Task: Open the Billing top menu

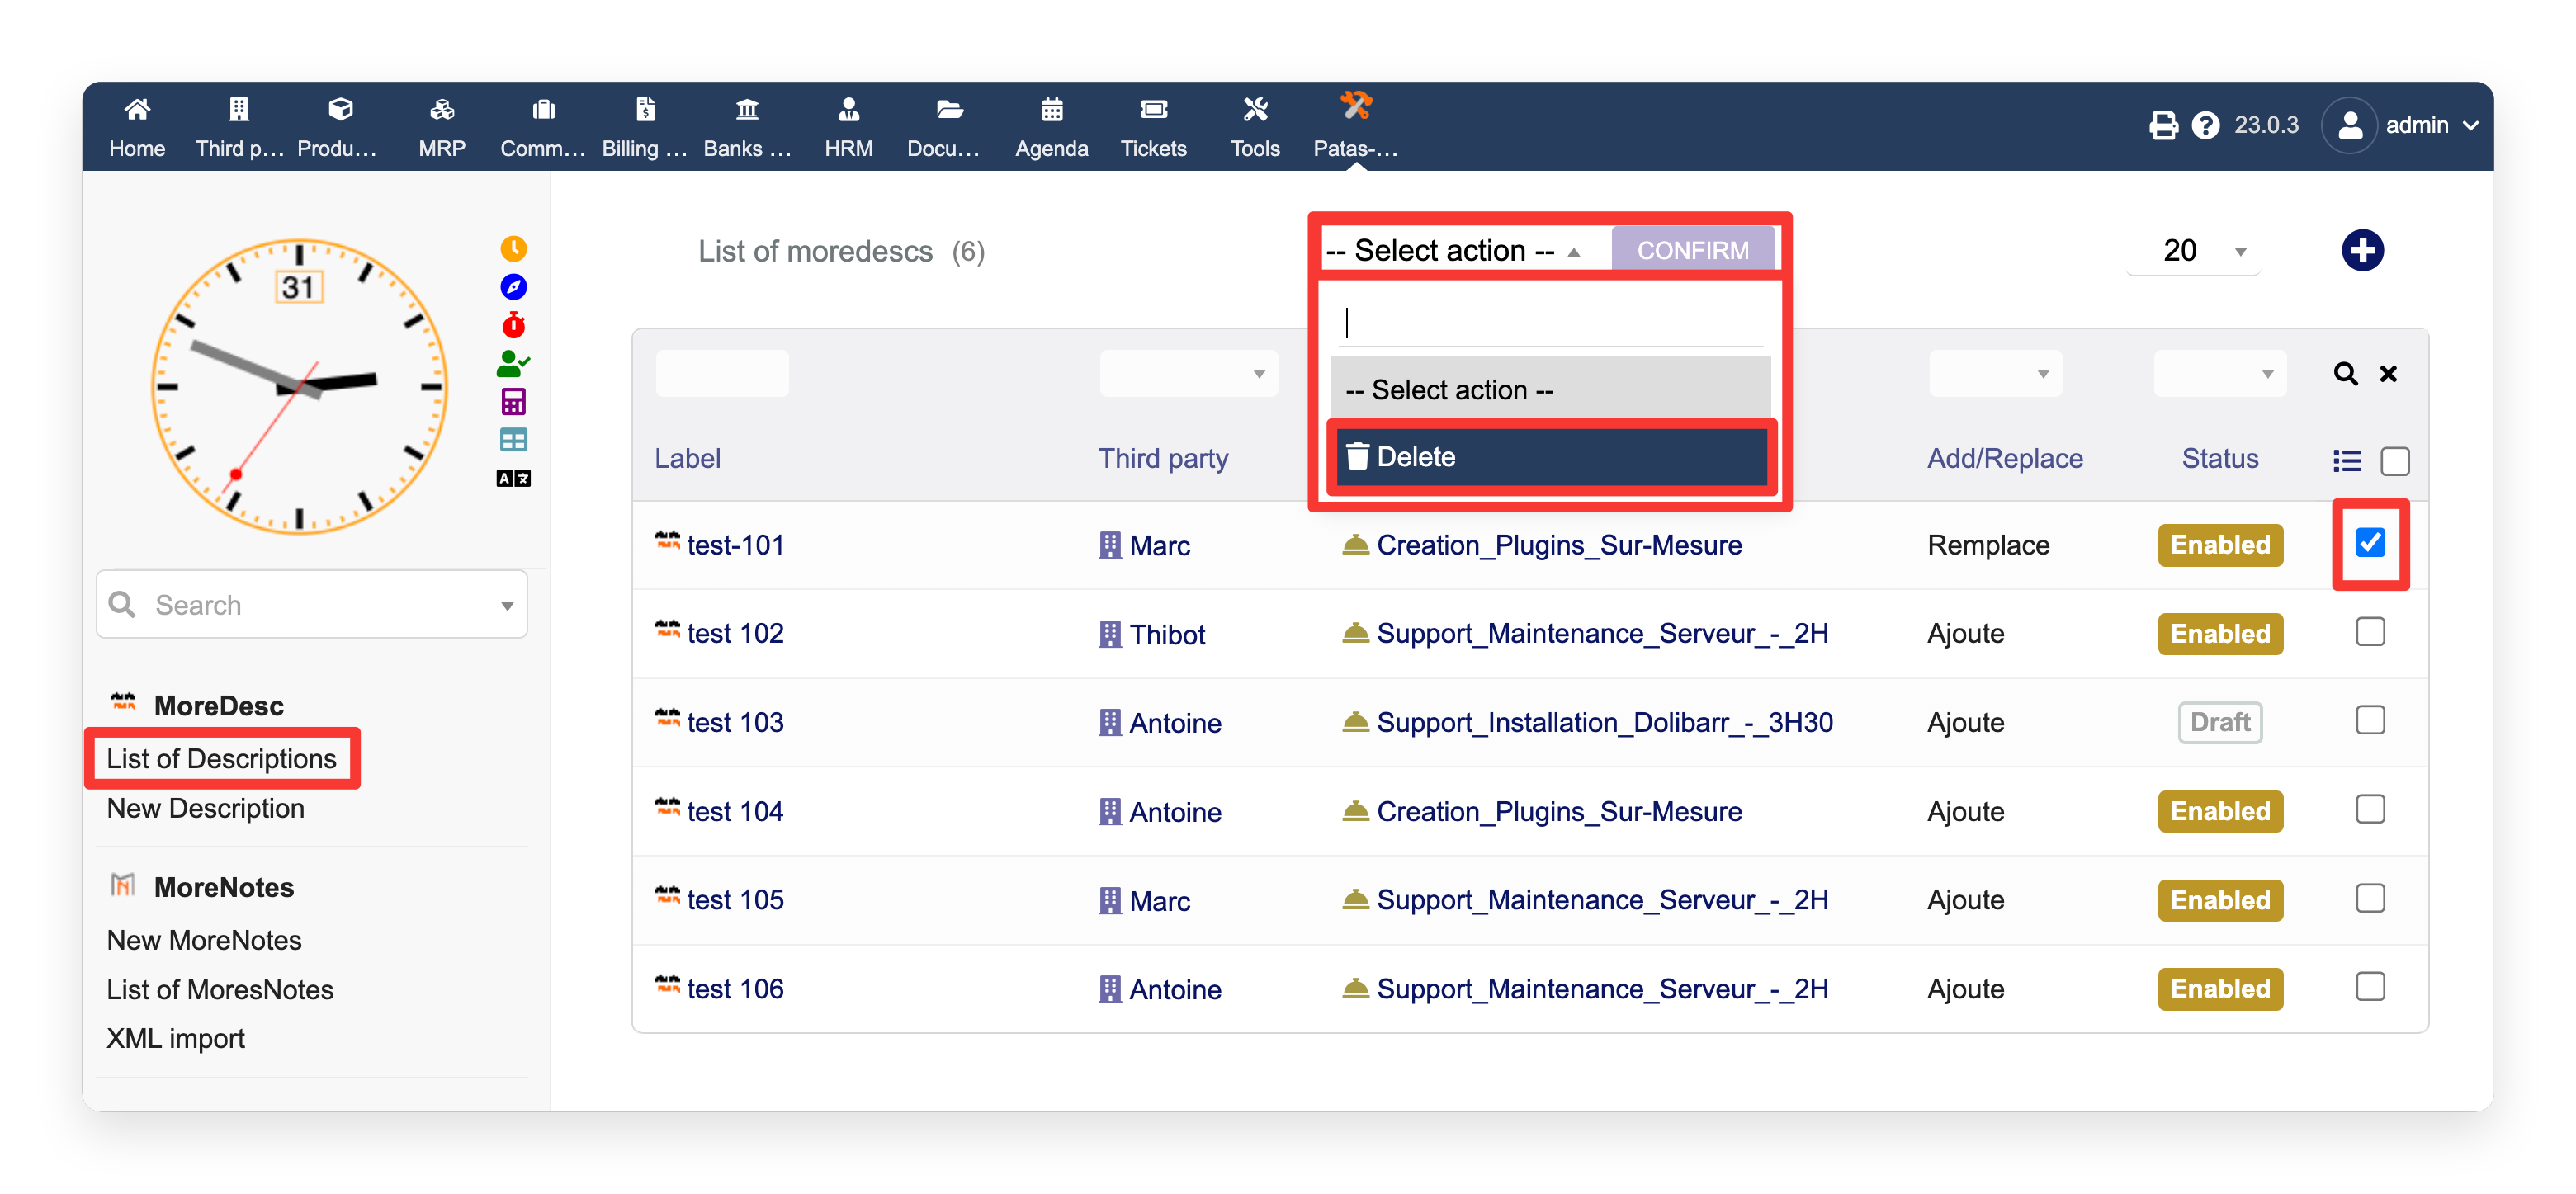Action: coord(645,127)
